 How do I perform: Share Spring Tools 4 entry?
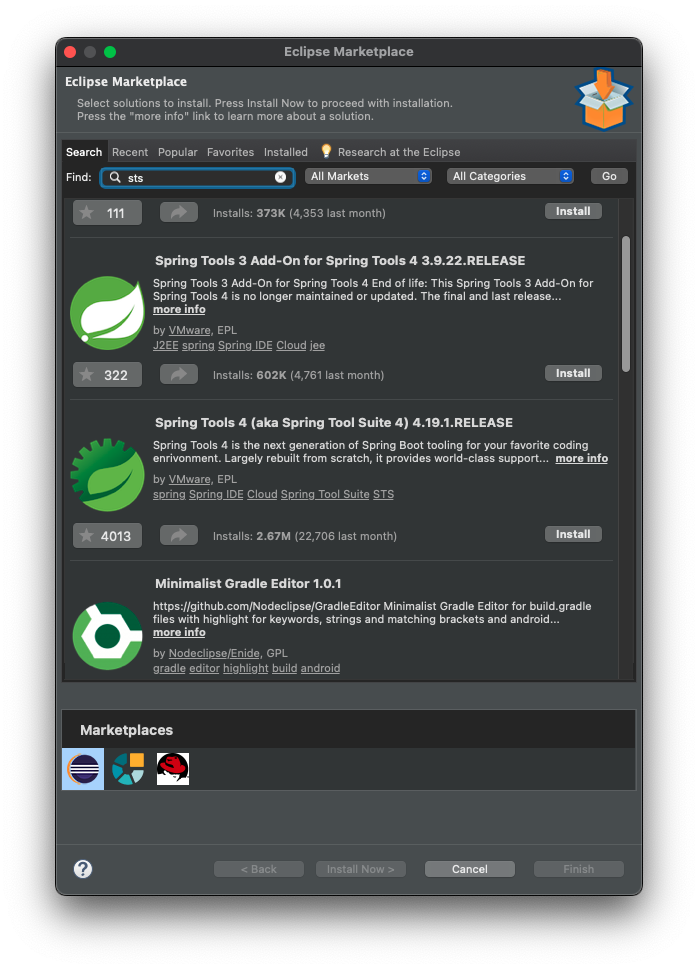[x=179, y=535]
